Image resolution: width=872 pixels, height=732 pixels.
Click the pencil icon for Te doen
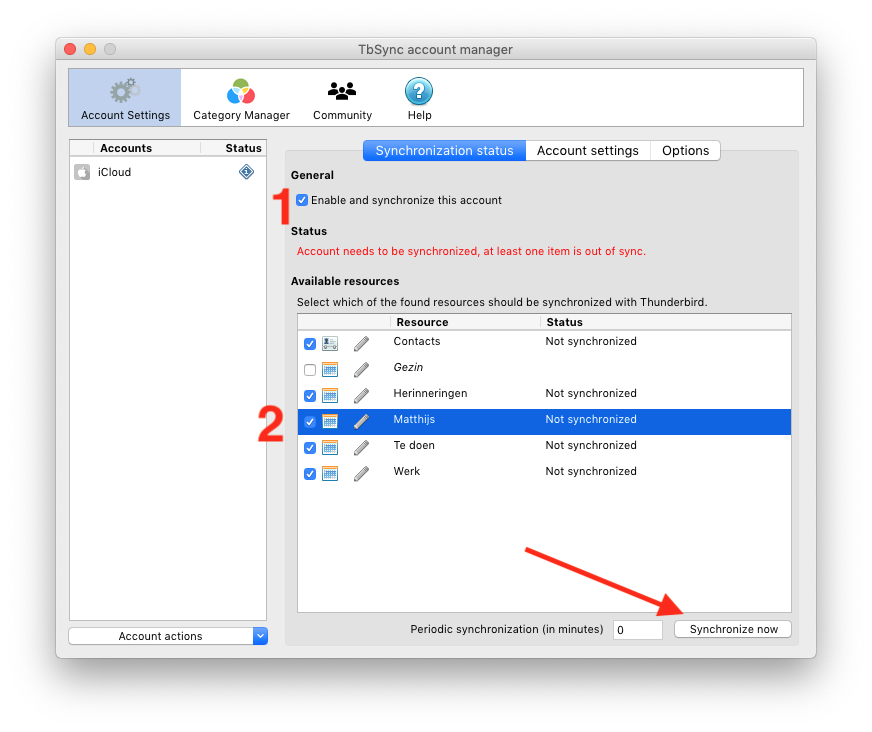[x=361, y=447]
